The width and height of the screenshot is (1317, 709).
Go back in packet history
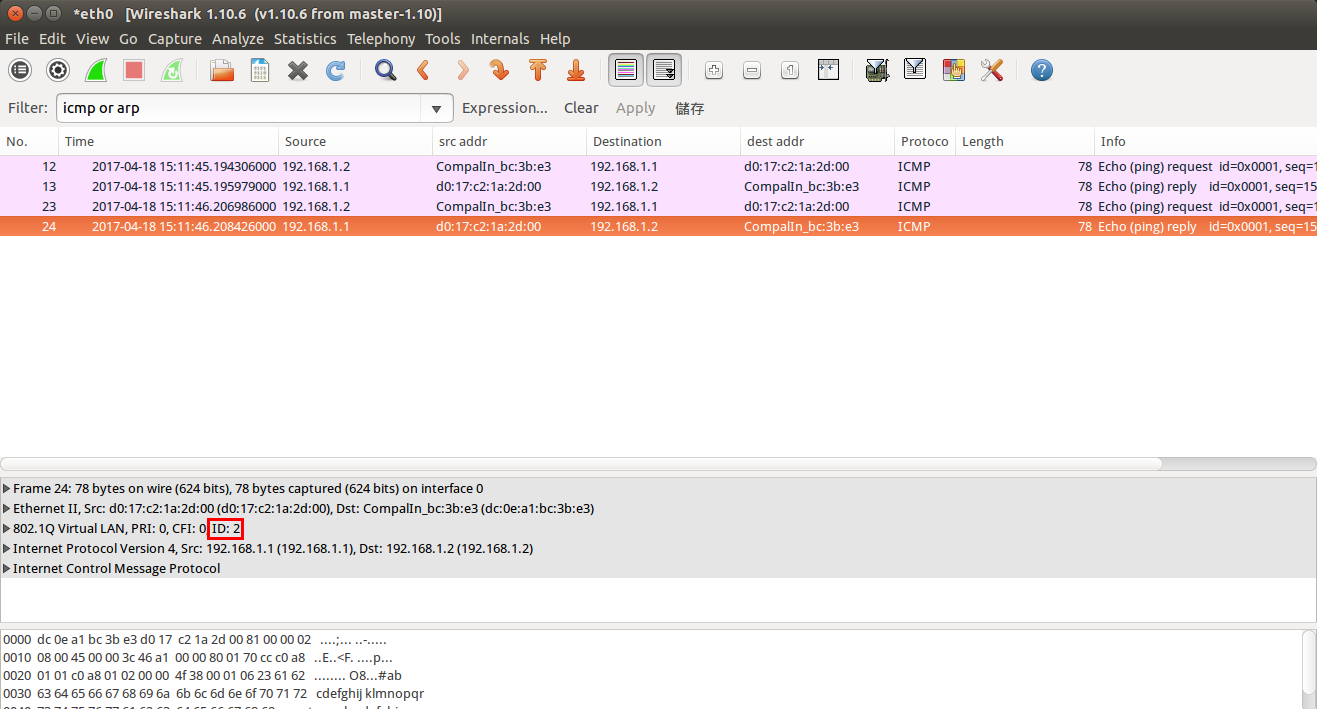423,70
